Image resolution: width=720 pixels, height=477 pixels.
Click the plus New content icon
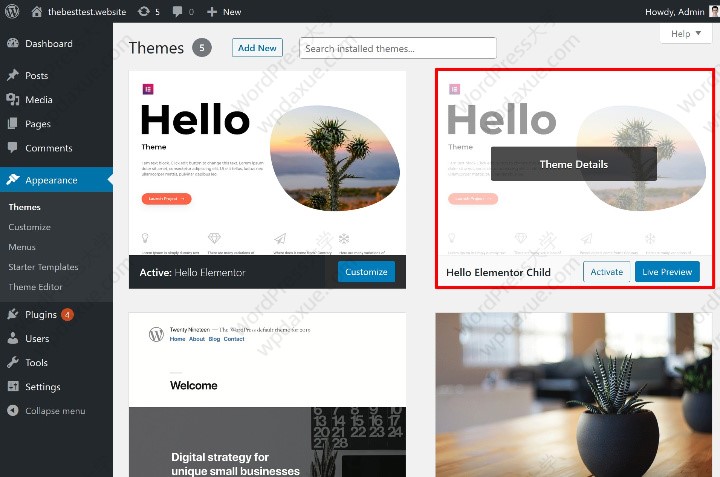(212, 12)
